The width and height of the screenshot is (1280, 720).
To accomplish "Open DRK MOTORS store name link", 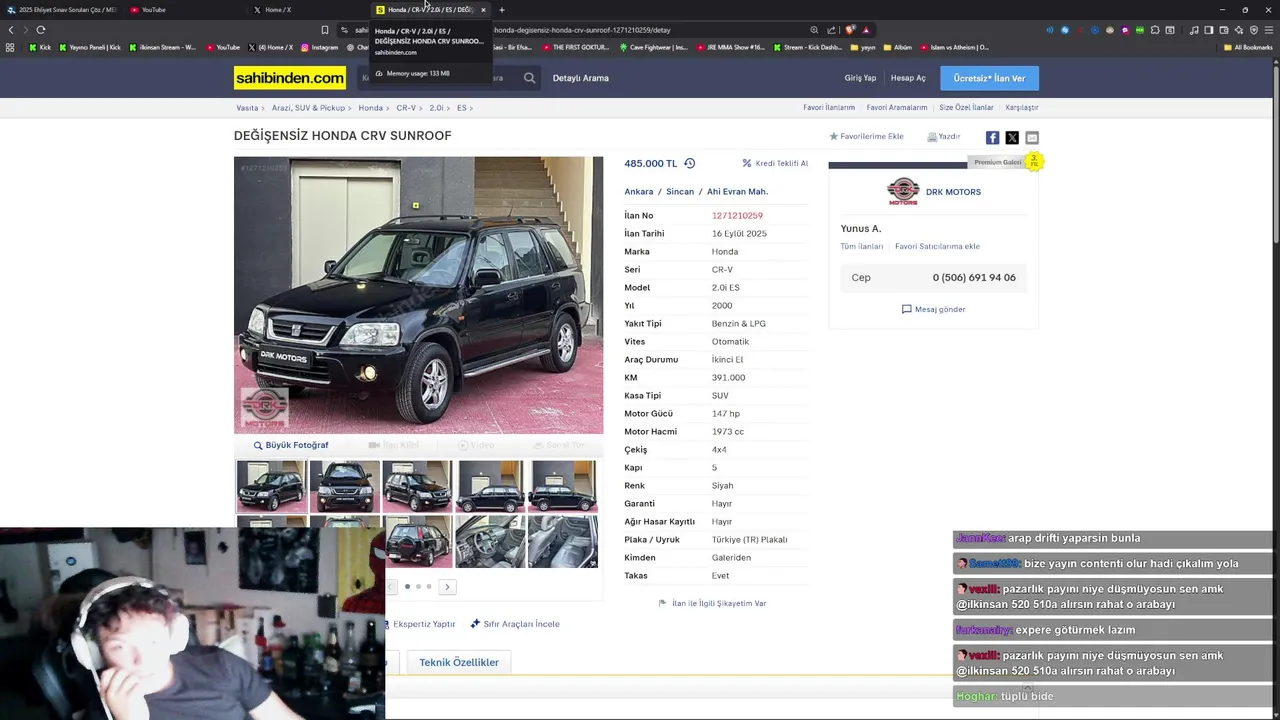I will 953,192.
